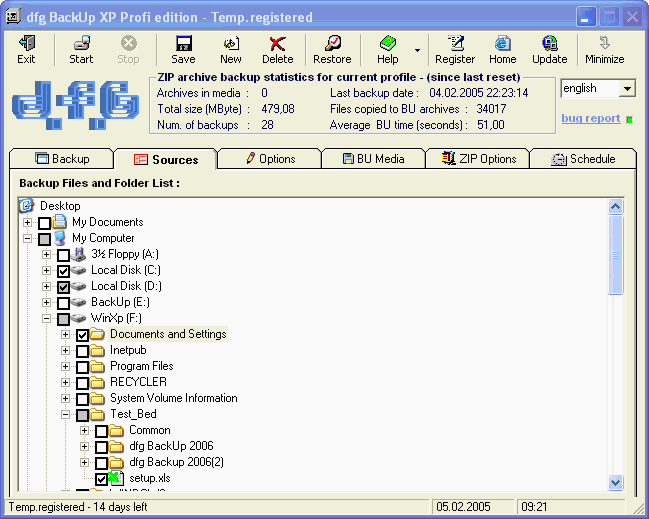
Task: Open the Schedule tab
Action: (x=583, y=159)
